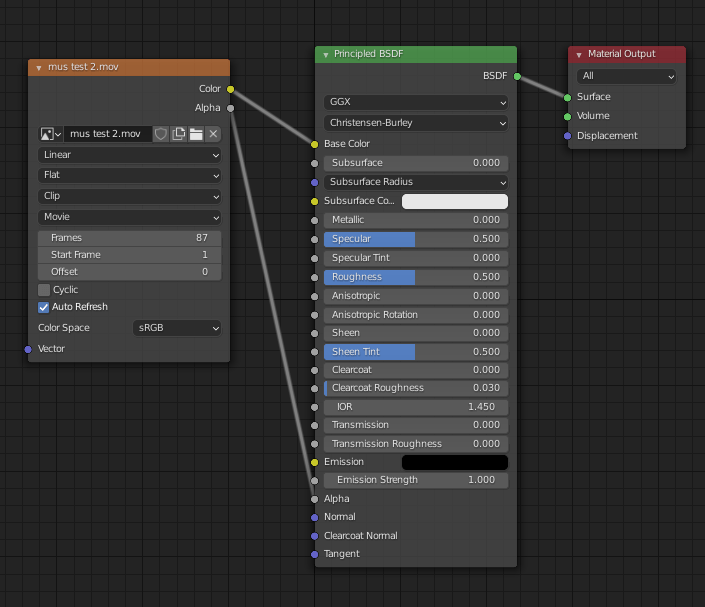Click the Subsurface value slider
This screenshot has width=705, height=607.
(x=416, y=163)
